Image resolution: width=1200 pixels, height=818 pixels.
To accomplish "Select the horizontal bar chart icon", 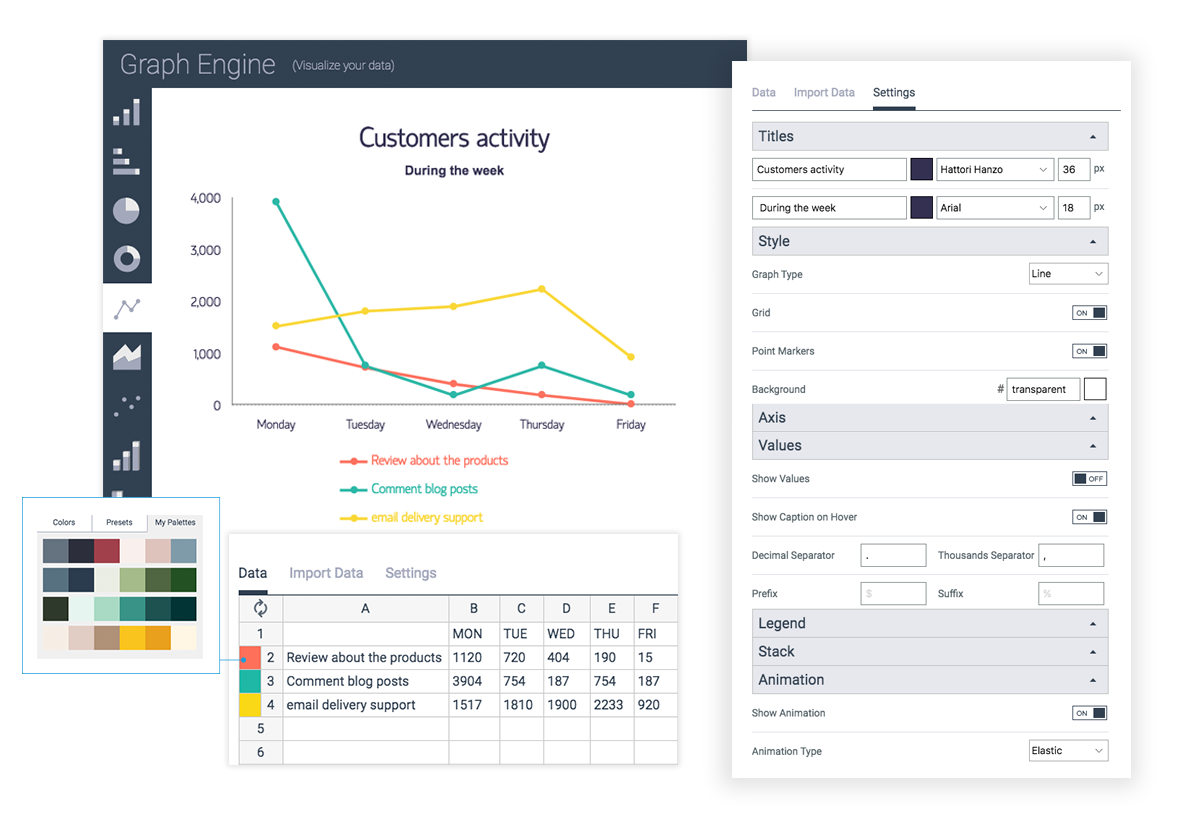I will 126,162.
